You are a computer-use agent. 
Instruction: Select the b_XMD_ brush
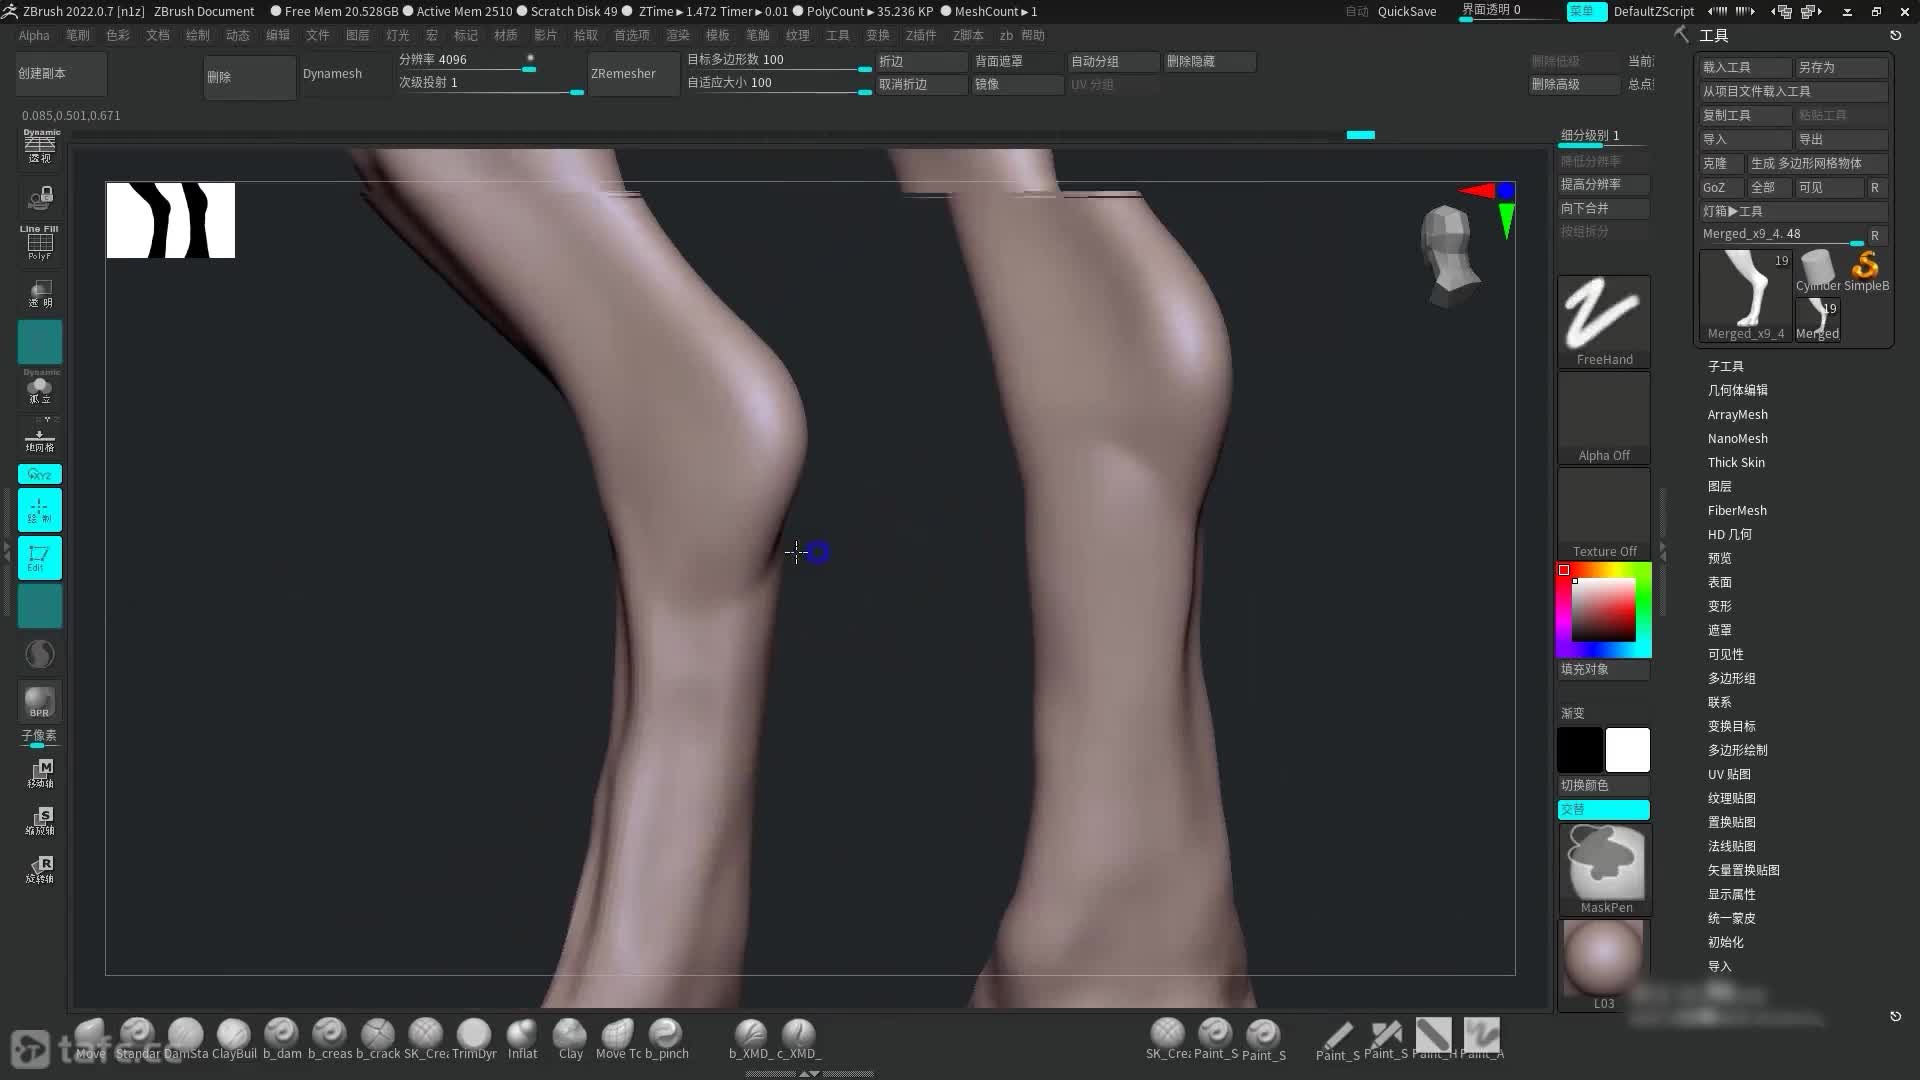(750, 1038)
